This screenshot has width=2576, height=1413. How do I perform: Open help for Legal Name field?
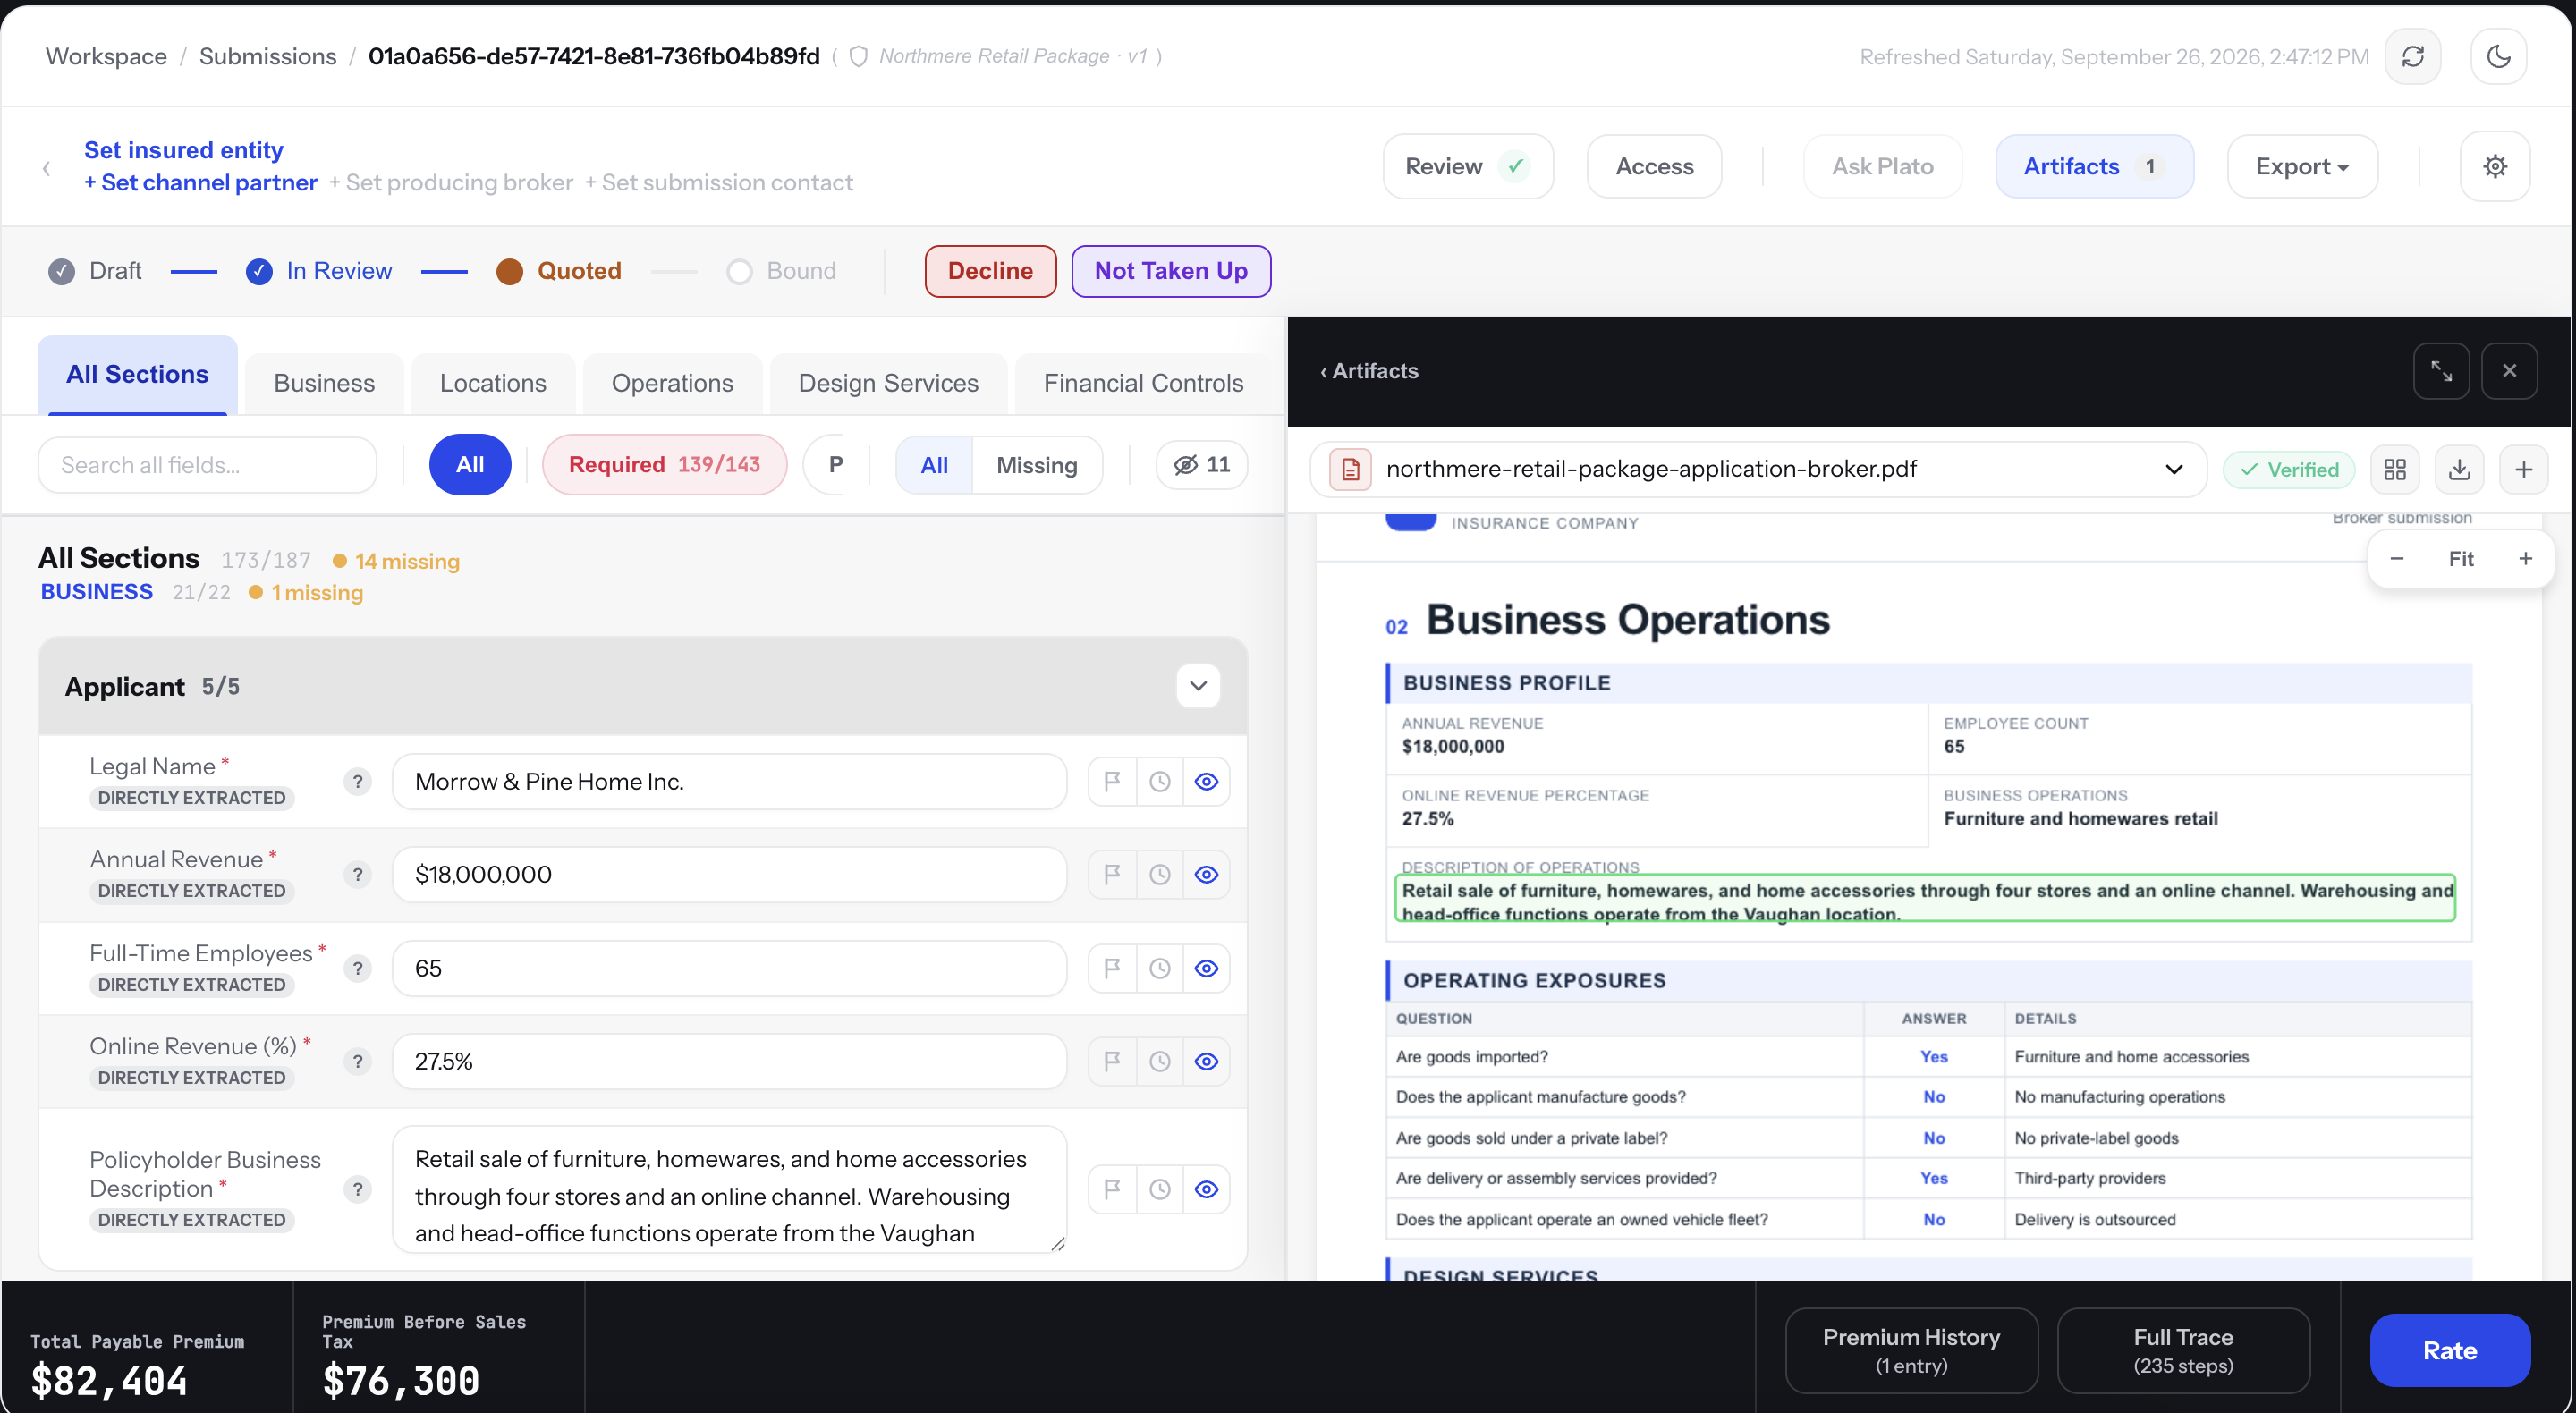point(358,782)
